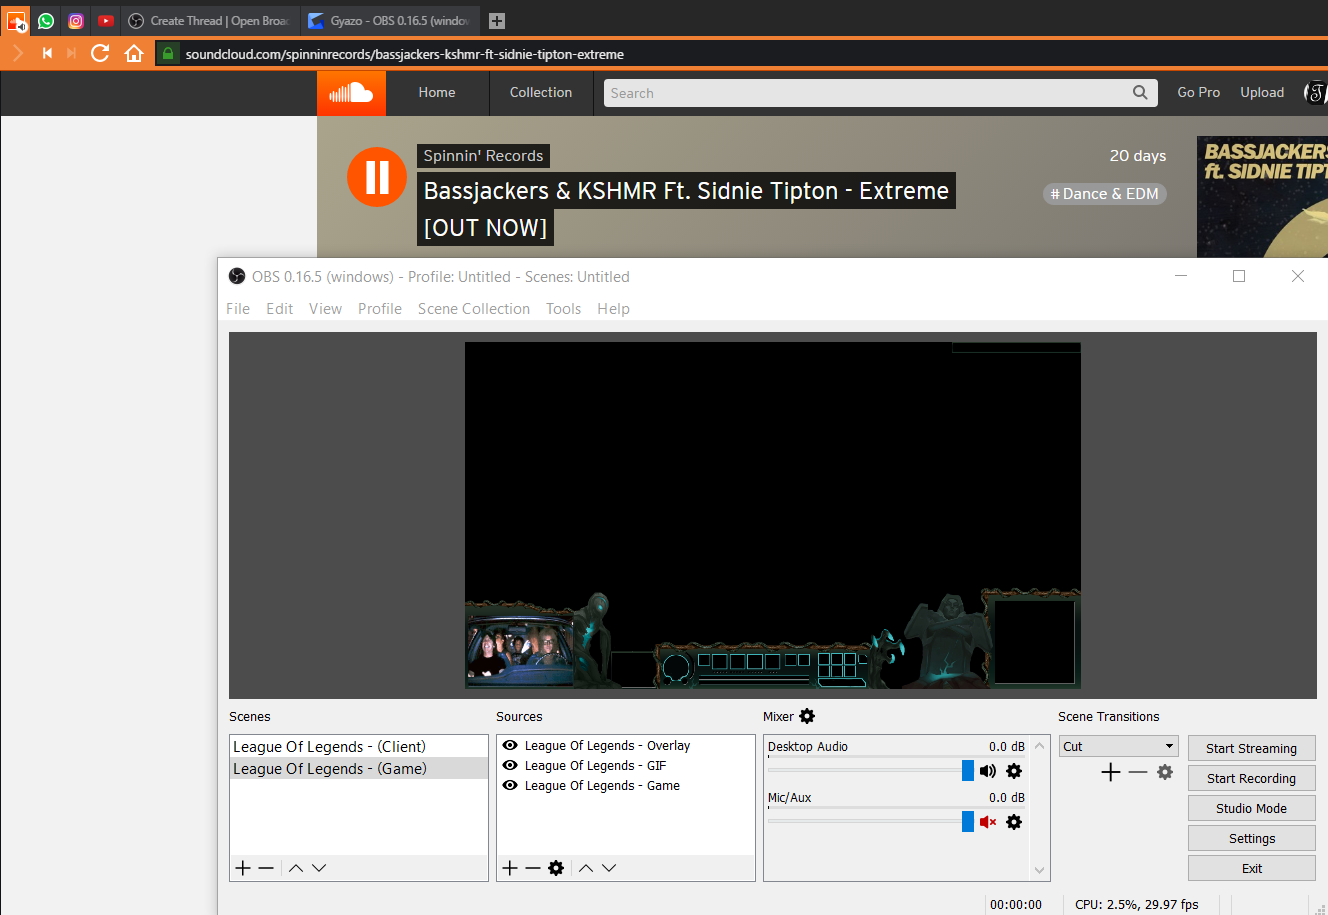
Task: Open the SoundCloud logo home icon
Action: coord(351,93)
